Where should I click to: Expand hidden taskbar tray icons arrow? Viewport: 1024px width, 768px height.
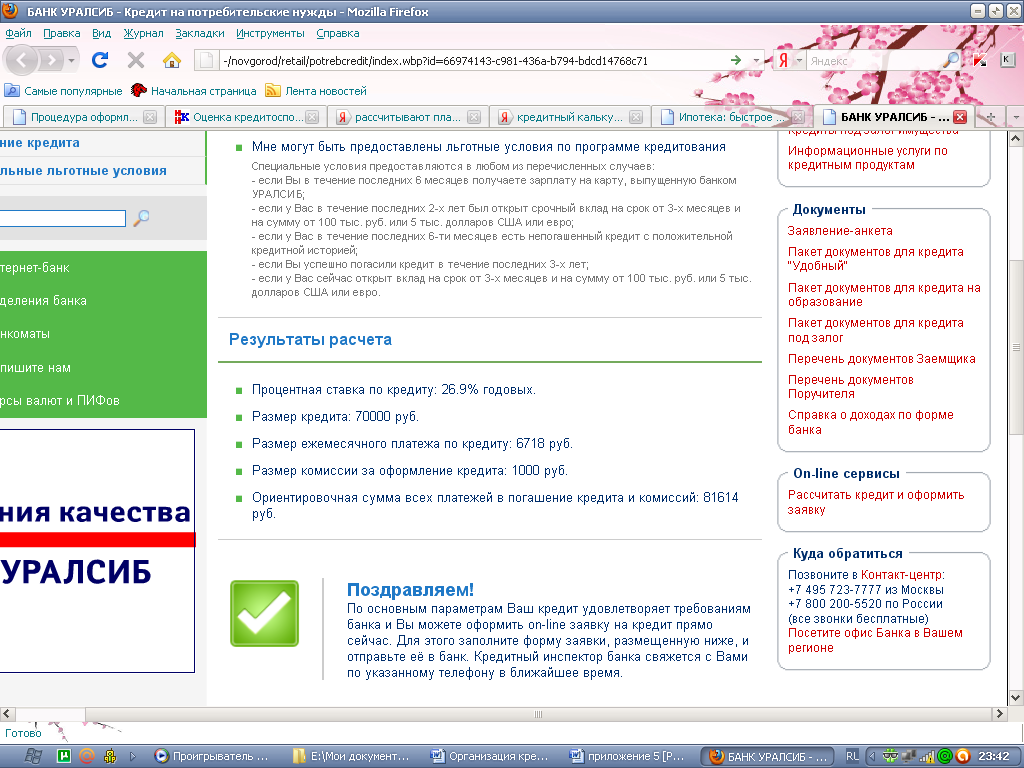(x=872, y=756)
